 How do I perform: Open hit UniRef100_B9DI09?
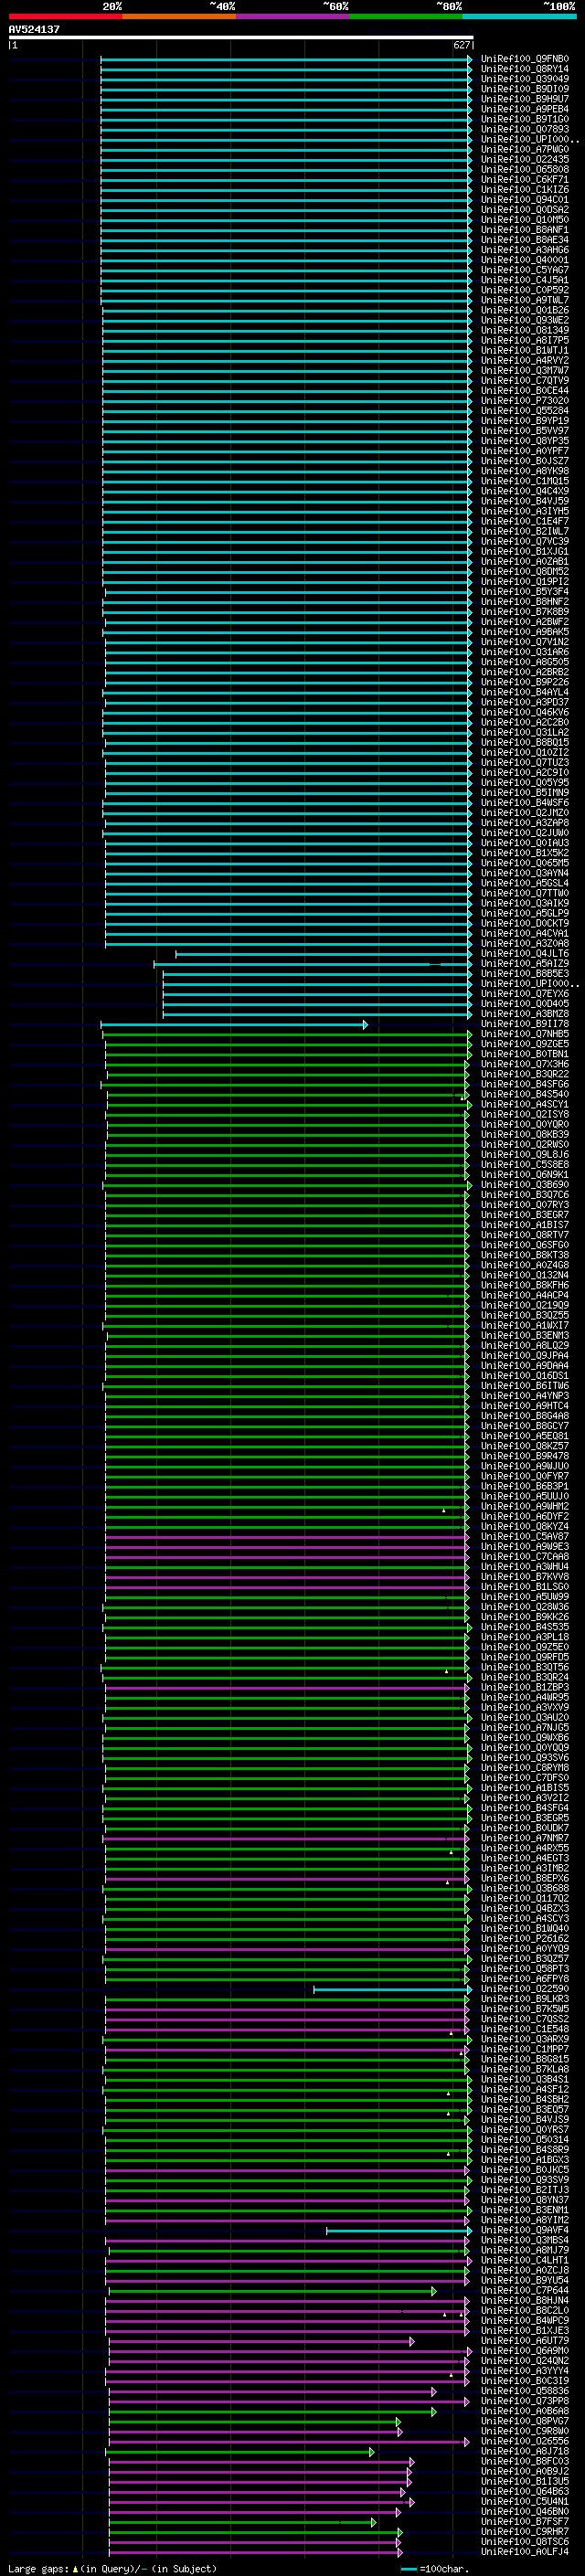tap(524, 89)
